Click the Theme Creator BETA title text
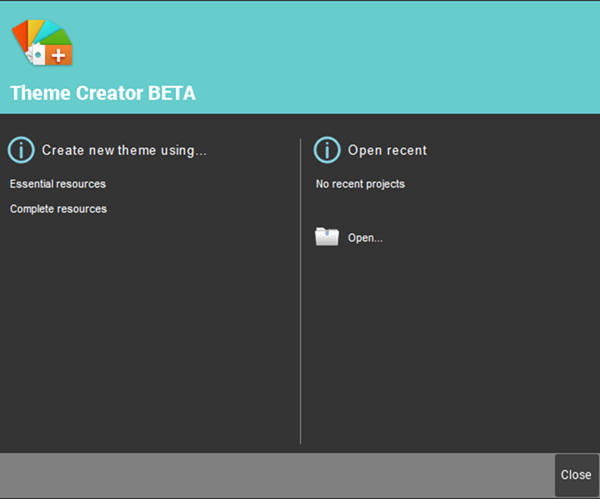Image resolution: width=600 pixels, height=499 pixels. point(103,94)
